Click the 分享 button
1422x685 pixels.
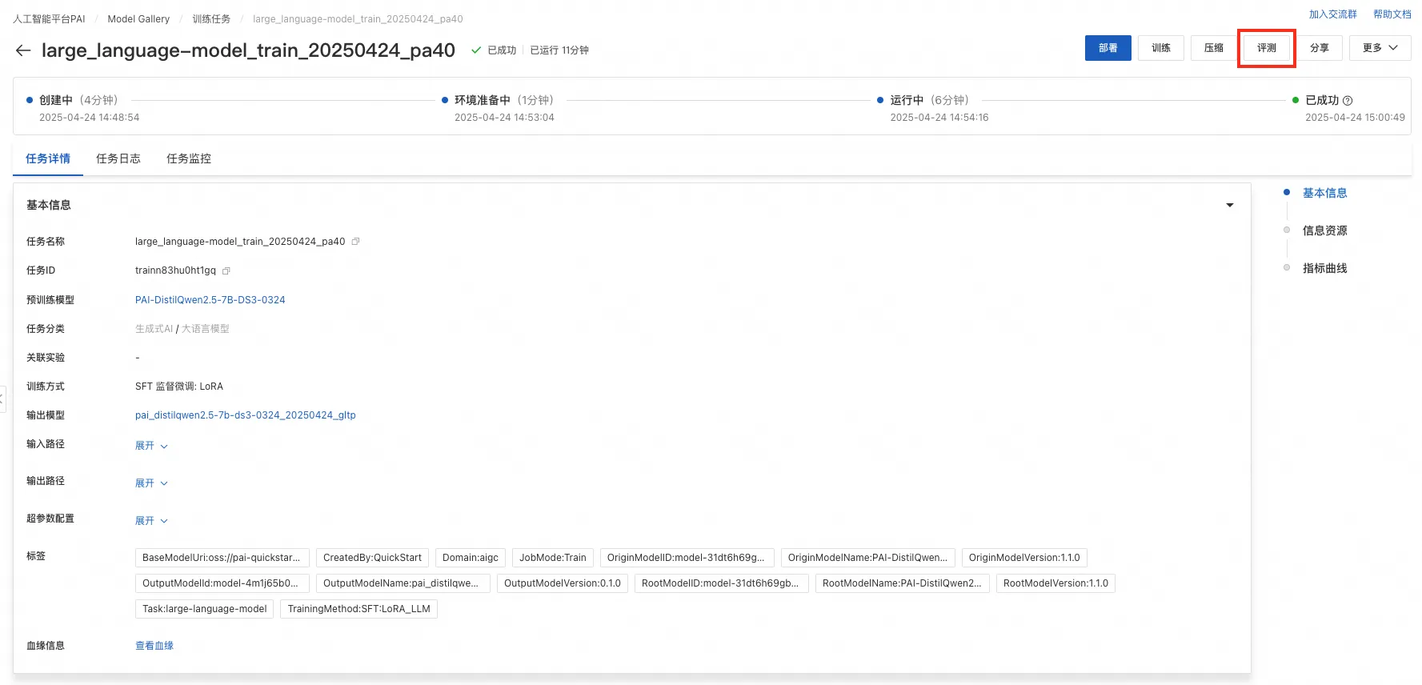[1320, 48]
